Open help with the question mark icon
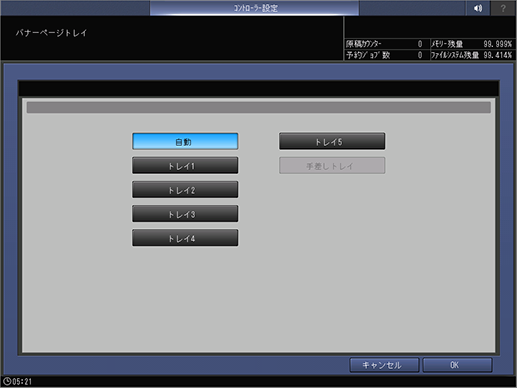 point(503,8)
